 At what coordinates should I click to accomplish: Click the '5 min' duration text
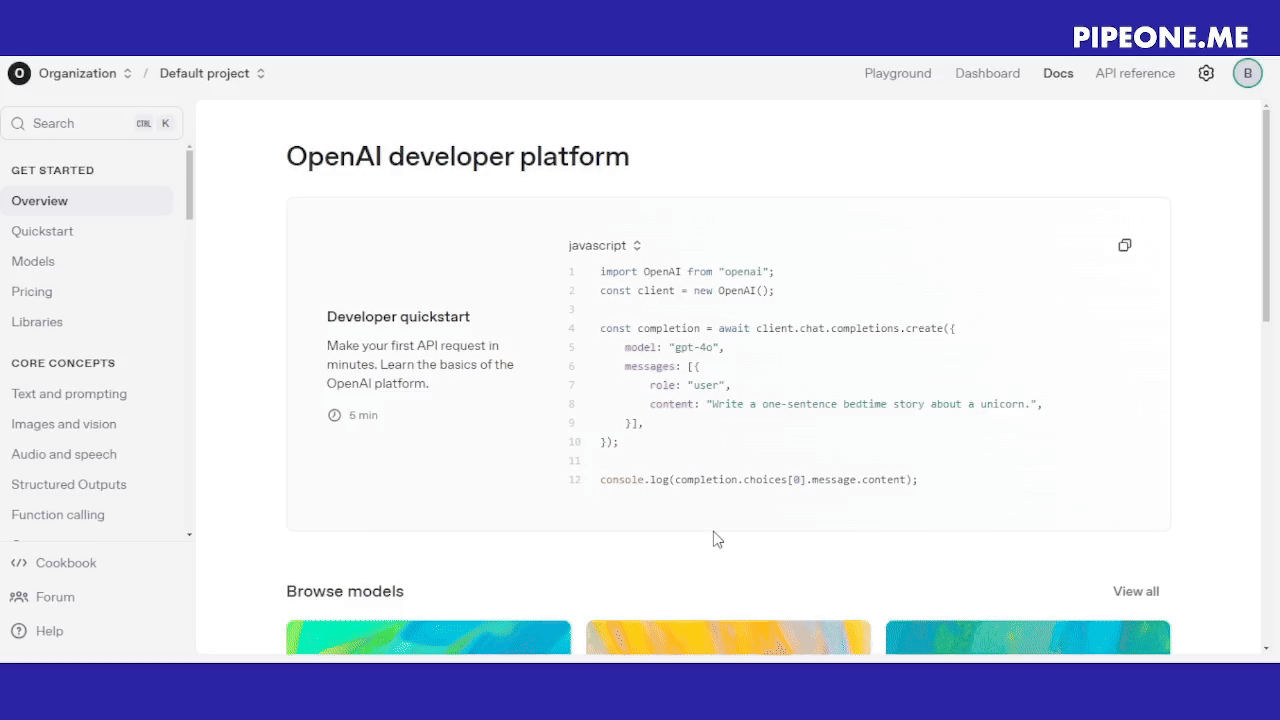[x=363, y=415]
